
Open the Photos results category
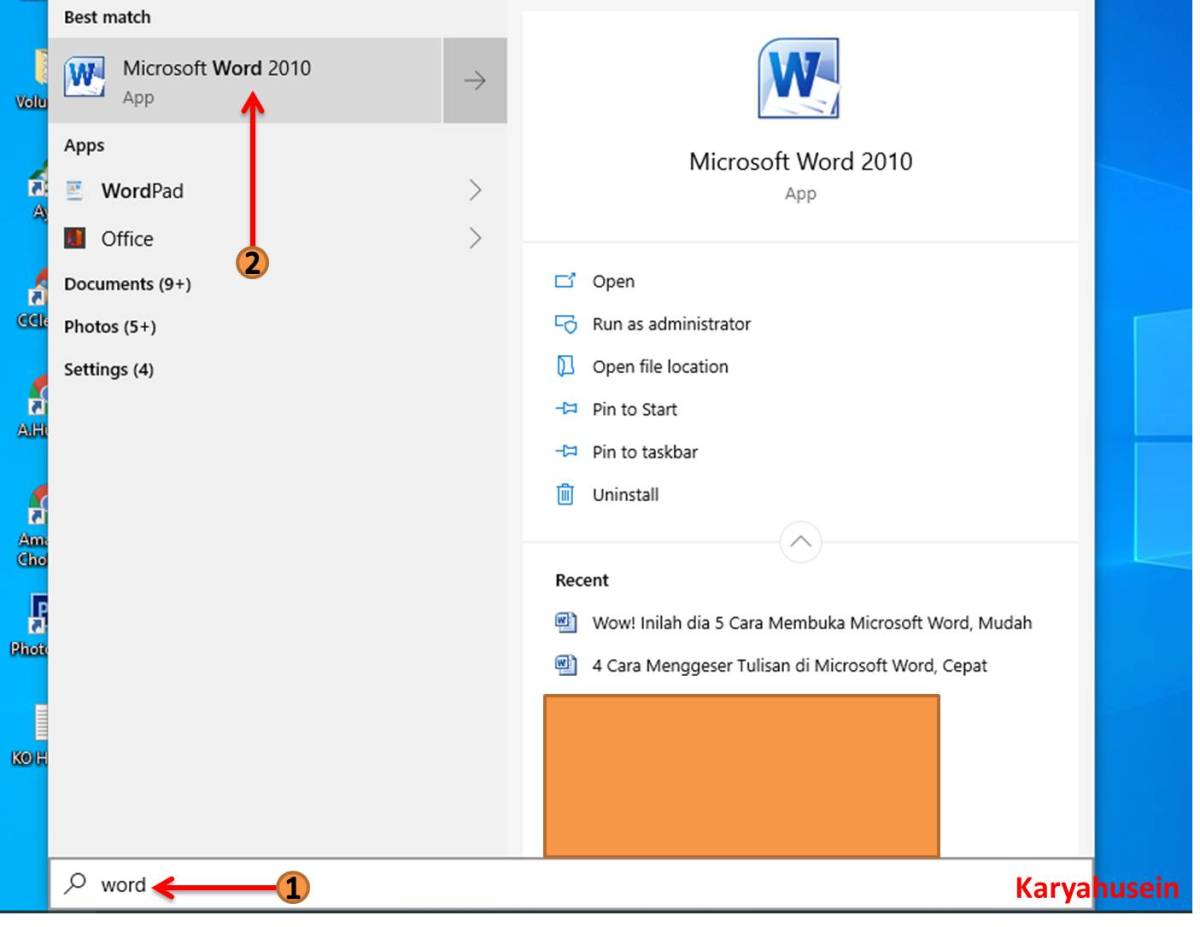tap(108, 326)
